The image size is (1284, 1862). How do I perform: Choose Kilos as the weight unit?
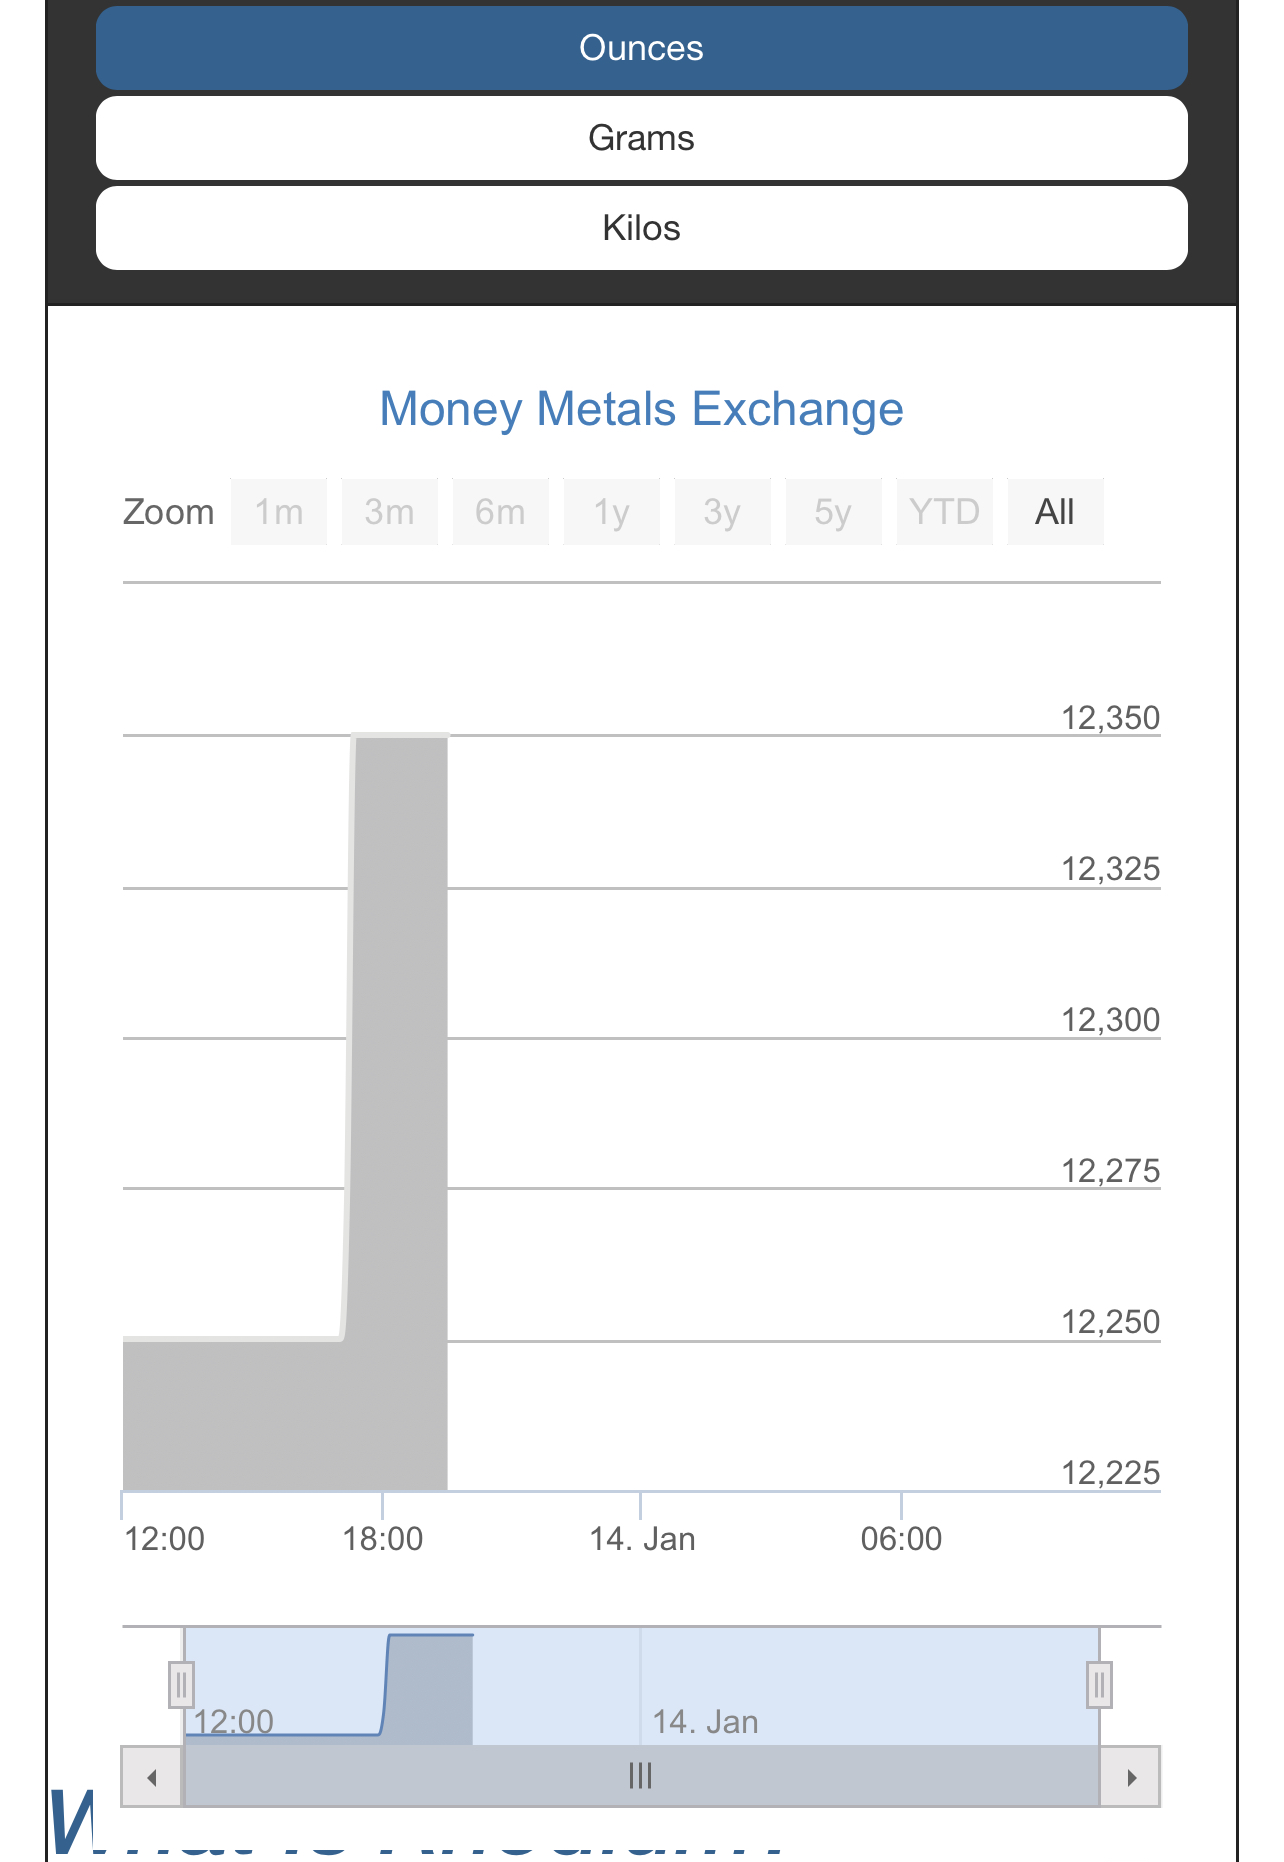(641, 228)
